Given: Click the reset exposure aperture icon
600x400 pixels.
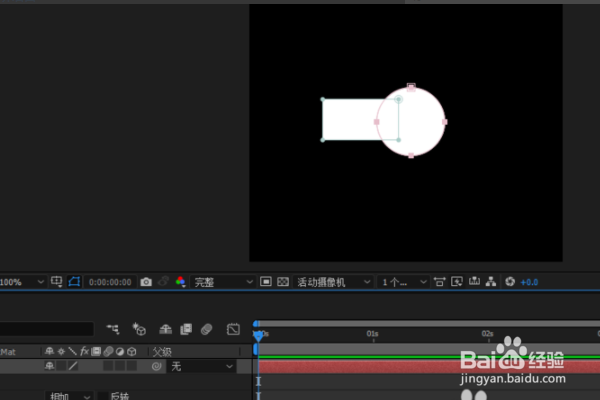Looking at the screenshot, I should pyautogui.click(x=510, y=282).
